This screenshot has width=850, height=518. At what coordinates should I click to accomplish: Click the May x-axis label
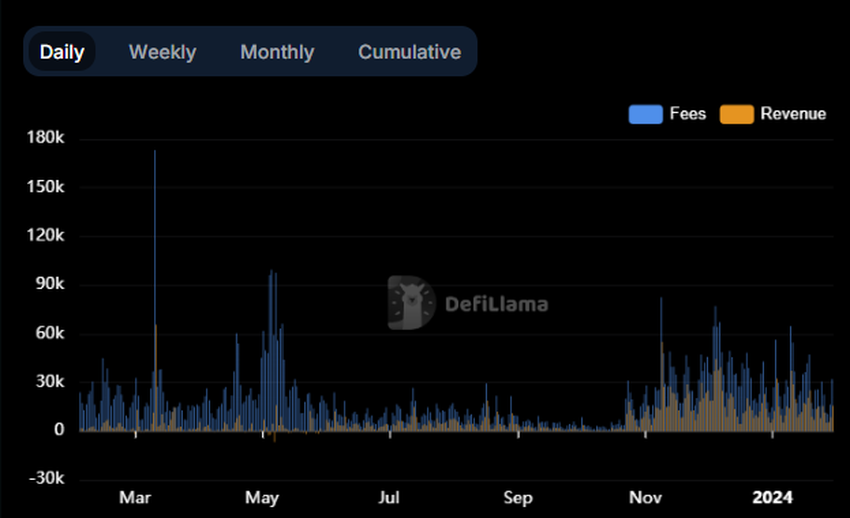(262, 498)
